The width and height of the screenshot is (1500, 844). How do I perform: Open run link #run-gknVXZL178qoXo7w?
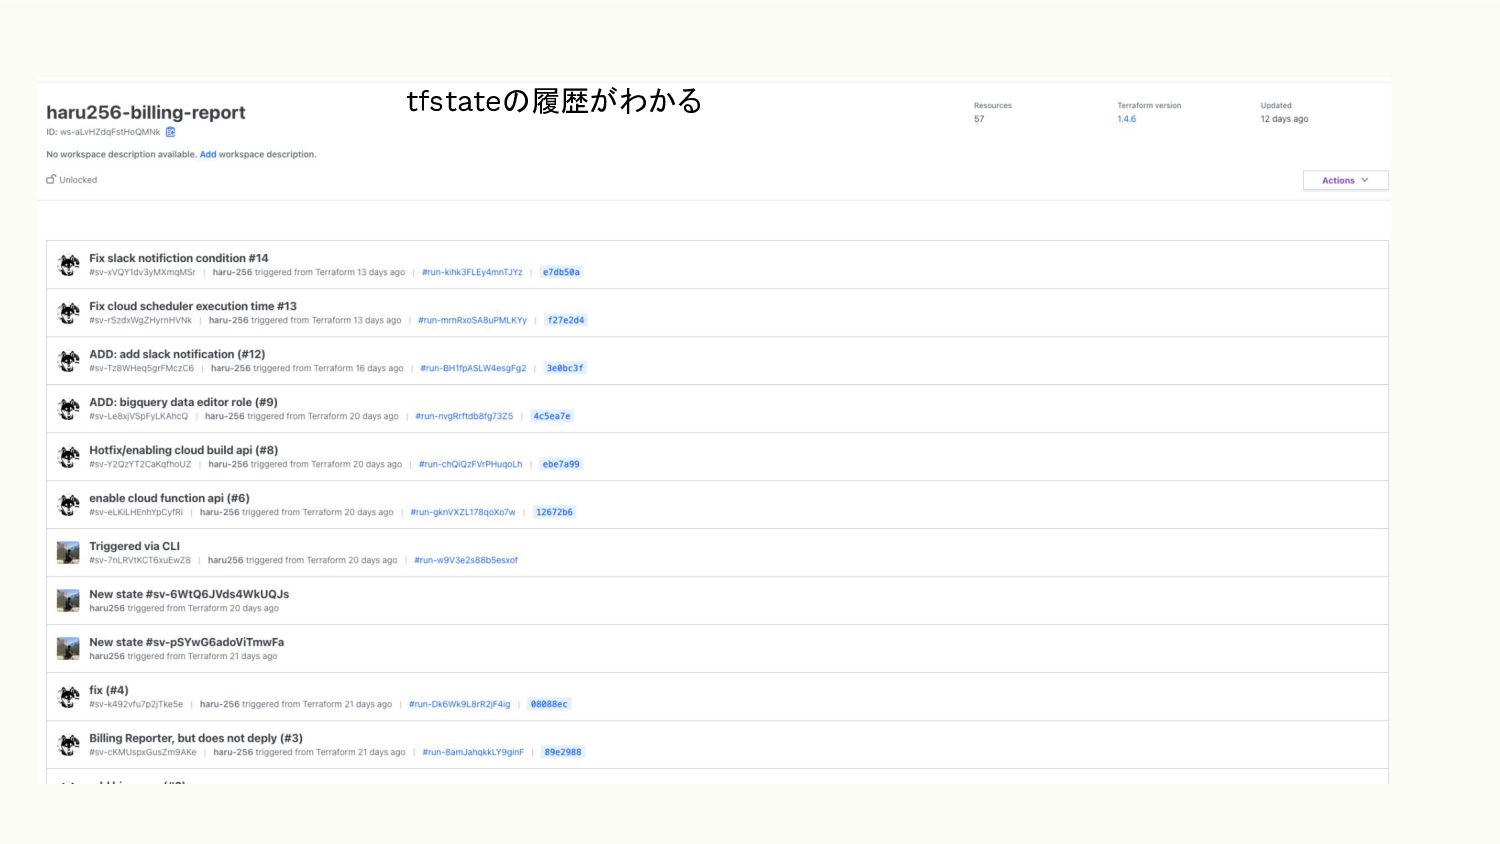[x=463, y=512]
